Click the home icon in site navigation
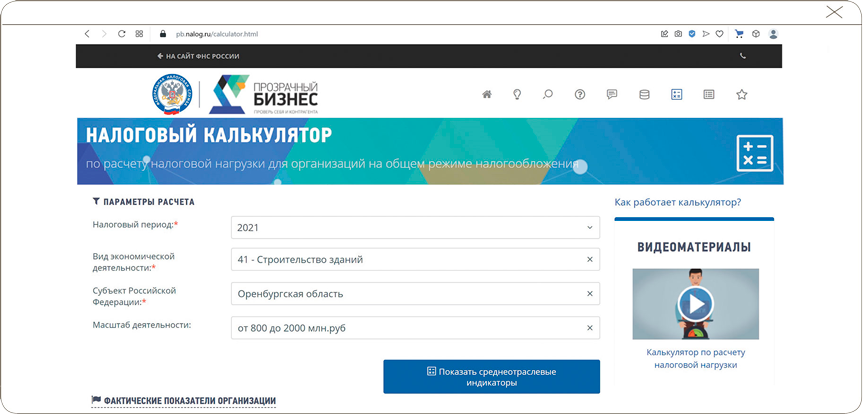The height and width of the screenshot is (414, 864). click(487, 95)
